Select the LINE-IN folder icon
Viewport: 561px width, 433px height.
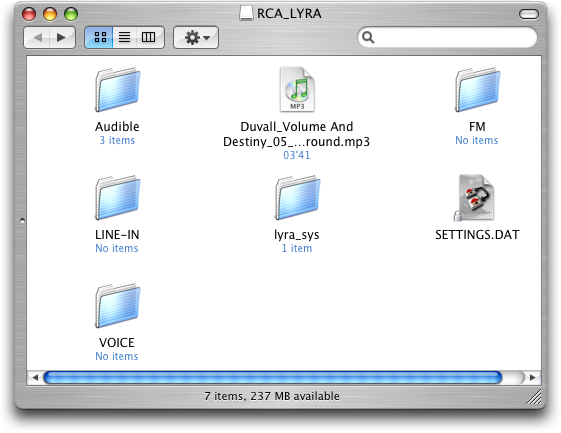(x=118, y=198)
